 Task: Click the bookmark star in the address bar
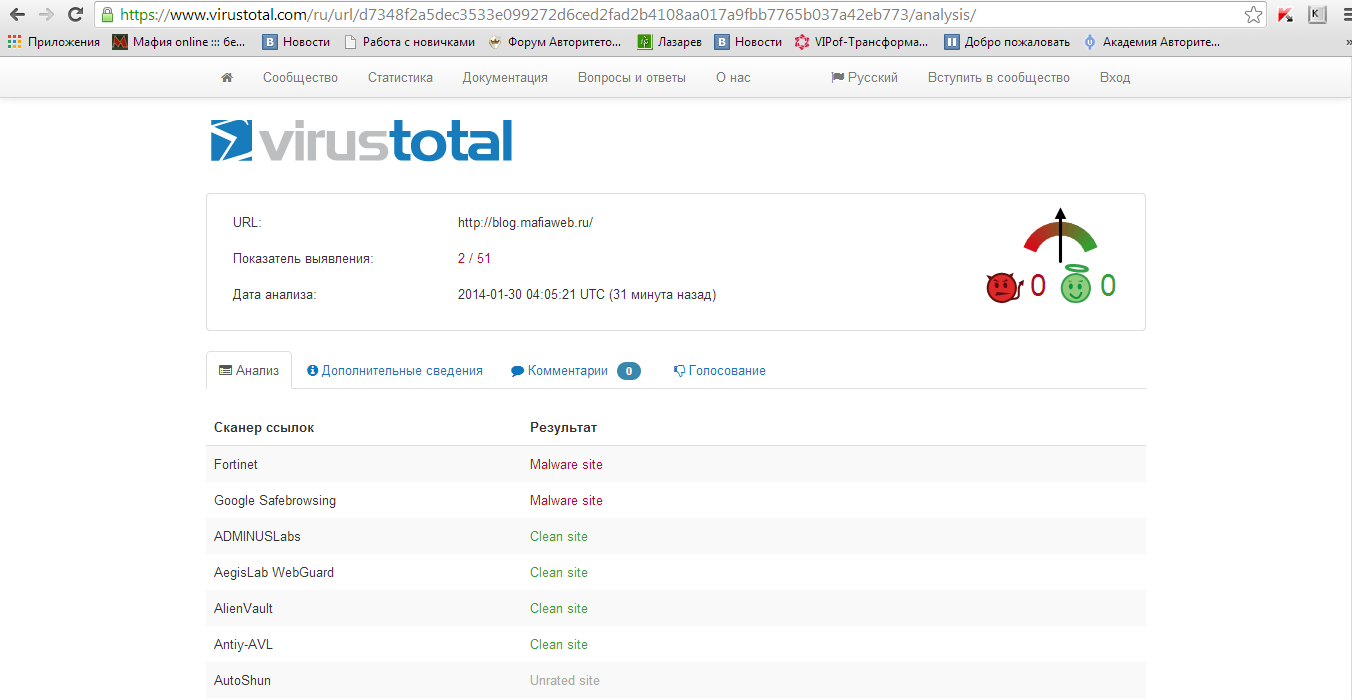[1253, 15]
